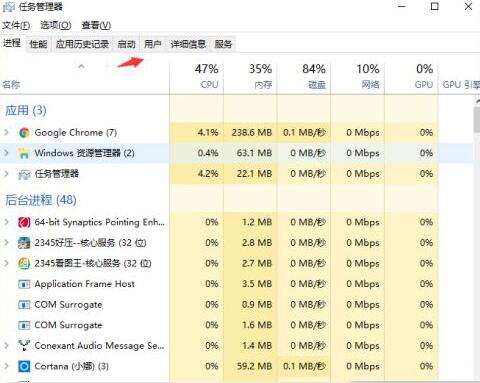Click Cortana's 59.2 MB memory value
This screenshot has width=480, height=383.
click(254, 366)
